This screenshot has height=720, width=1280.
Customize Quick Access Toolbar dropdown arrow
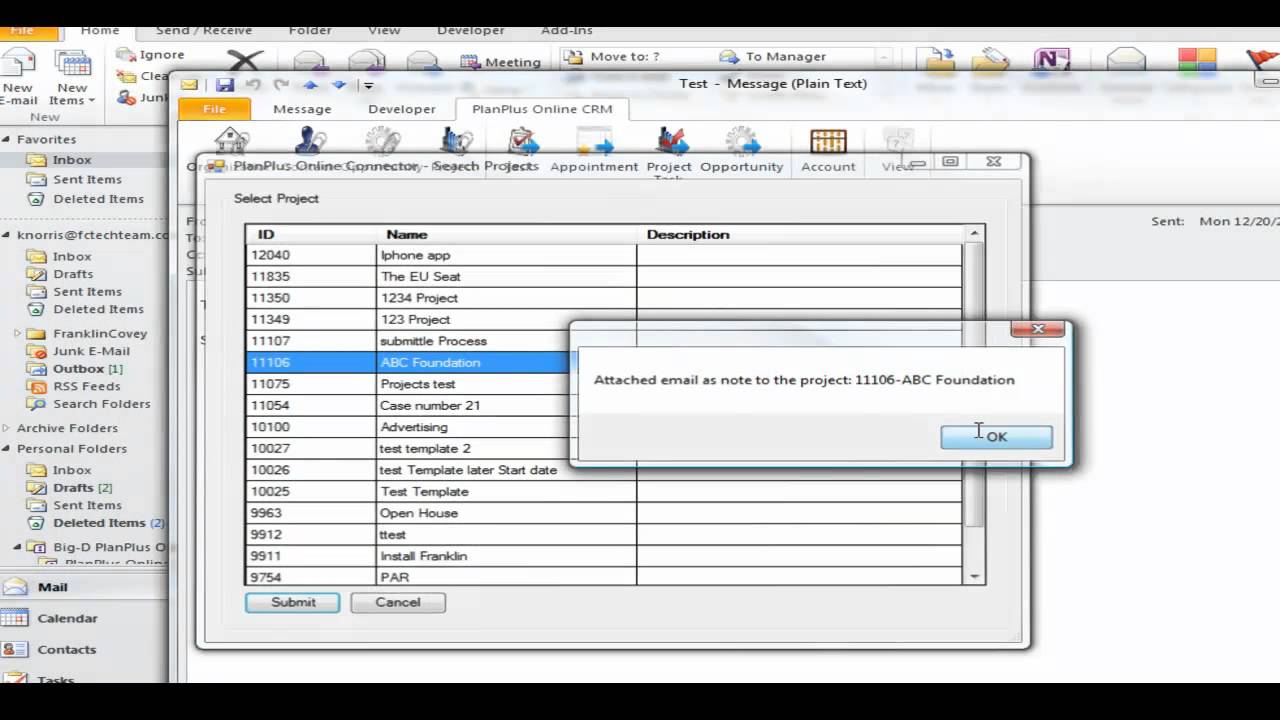368,86
